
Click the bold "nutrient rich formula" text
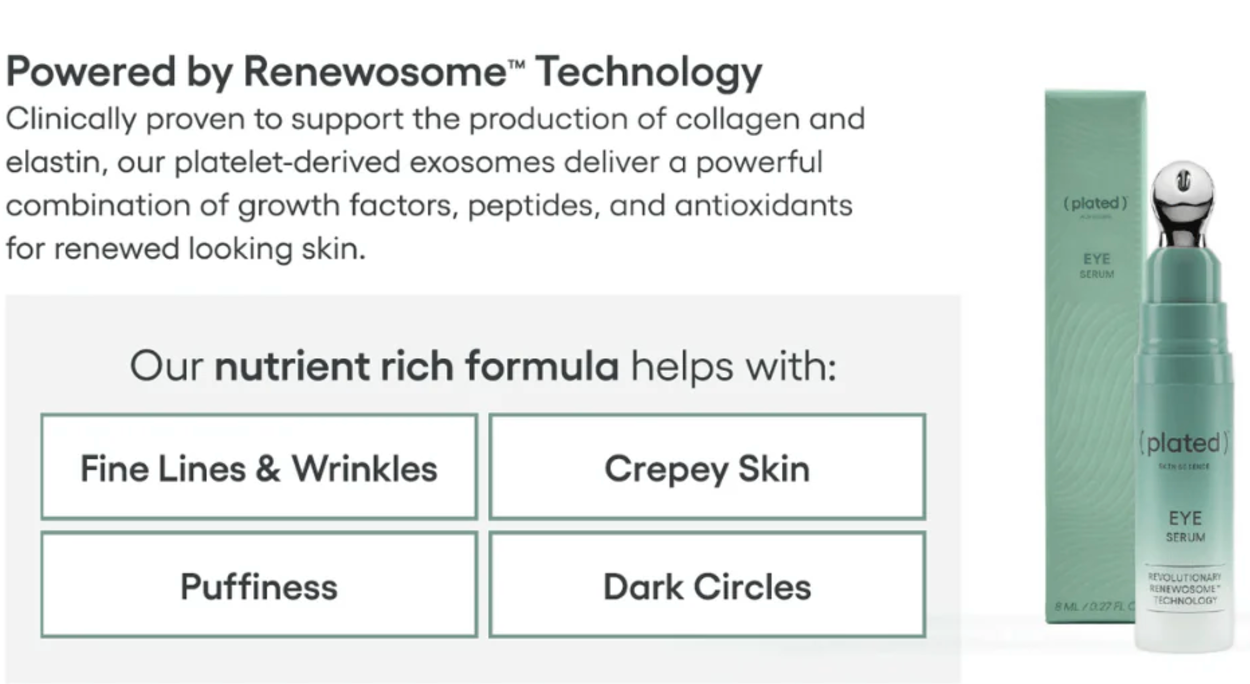[x=417, y=367]
